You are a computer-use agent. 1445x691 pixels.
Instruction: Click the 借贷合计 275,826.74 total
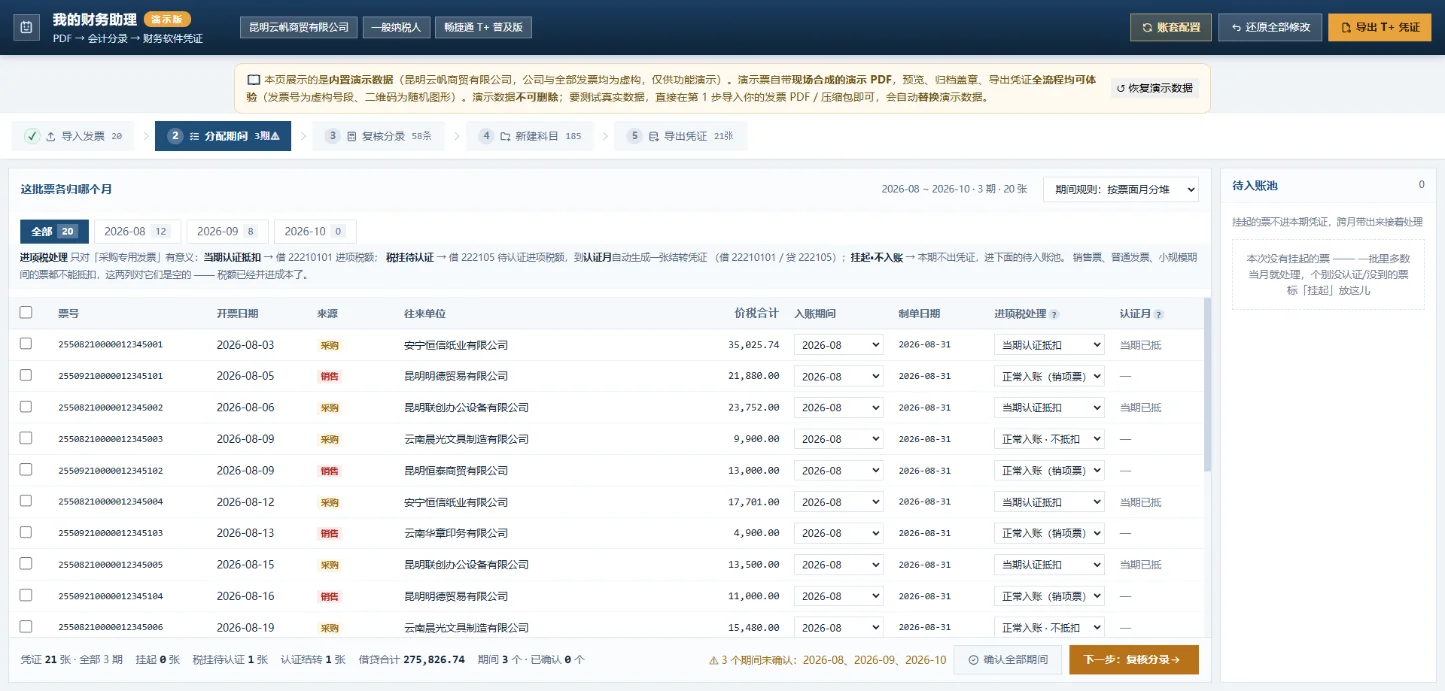tap(412, 660)
